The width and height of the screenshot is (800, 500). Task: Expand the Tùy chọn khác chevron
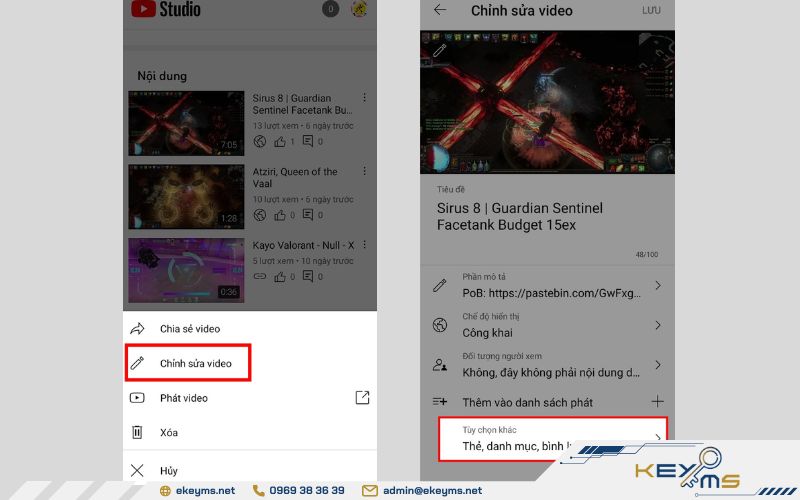(658, 437)
